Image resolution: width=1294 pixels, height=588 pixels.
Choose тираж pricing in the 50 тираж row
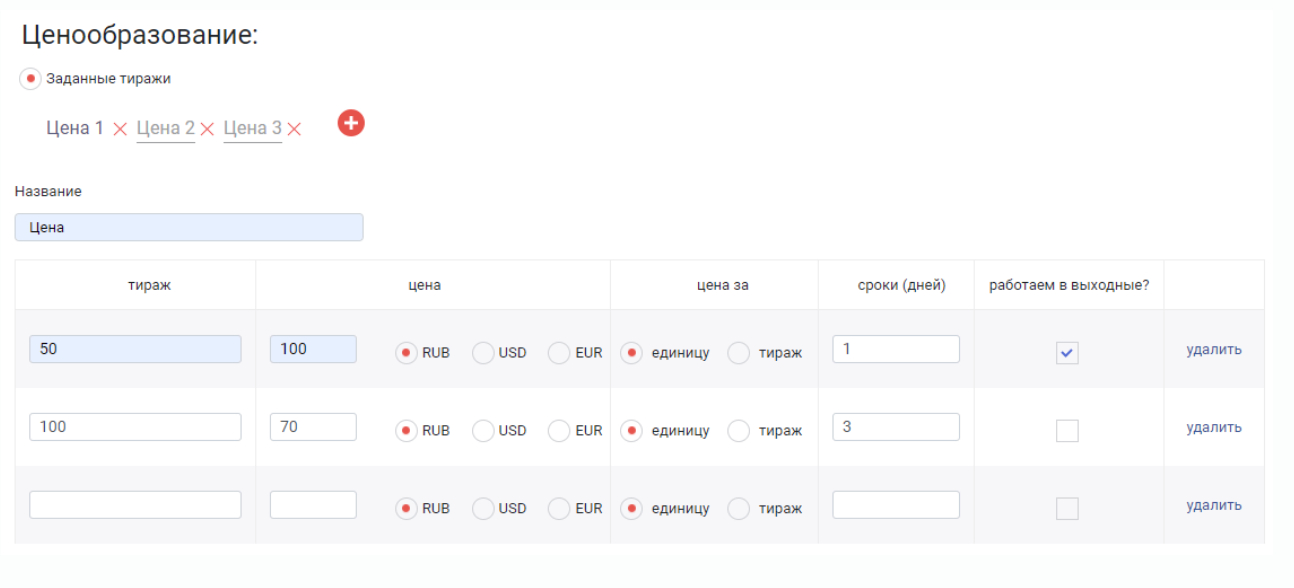(x=739, y=353)
